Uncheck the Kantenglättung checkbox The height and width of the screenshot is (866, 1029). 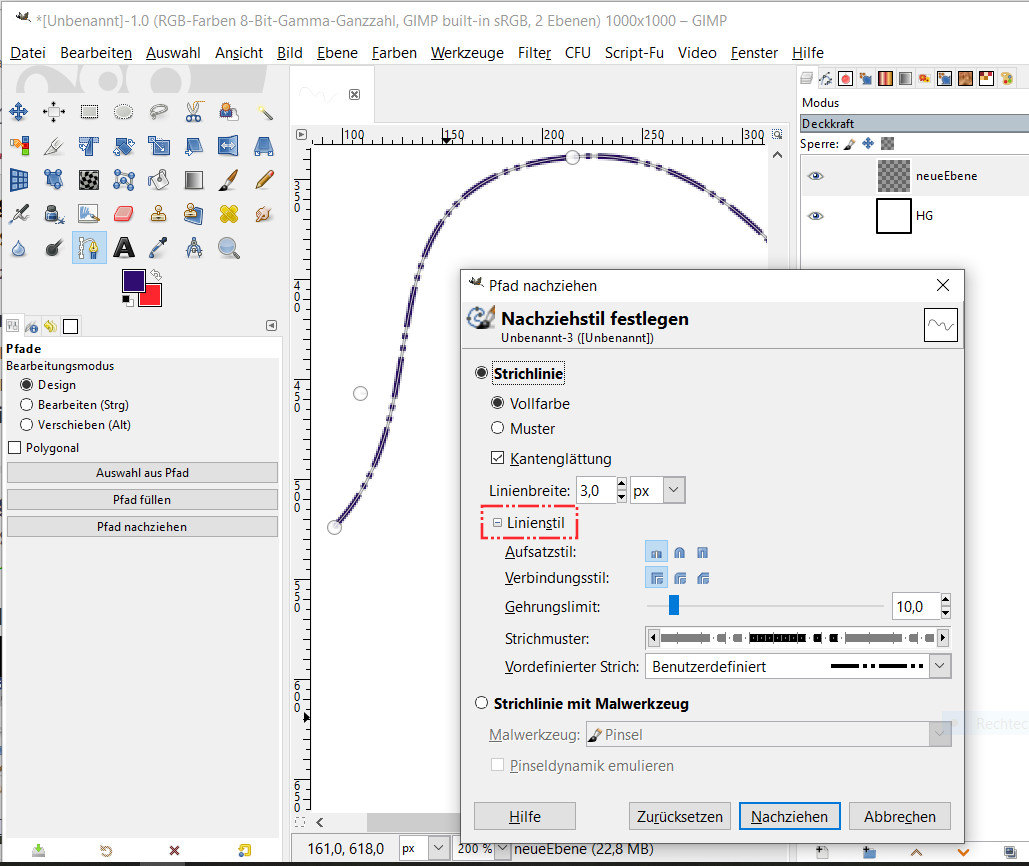[498, 459]
